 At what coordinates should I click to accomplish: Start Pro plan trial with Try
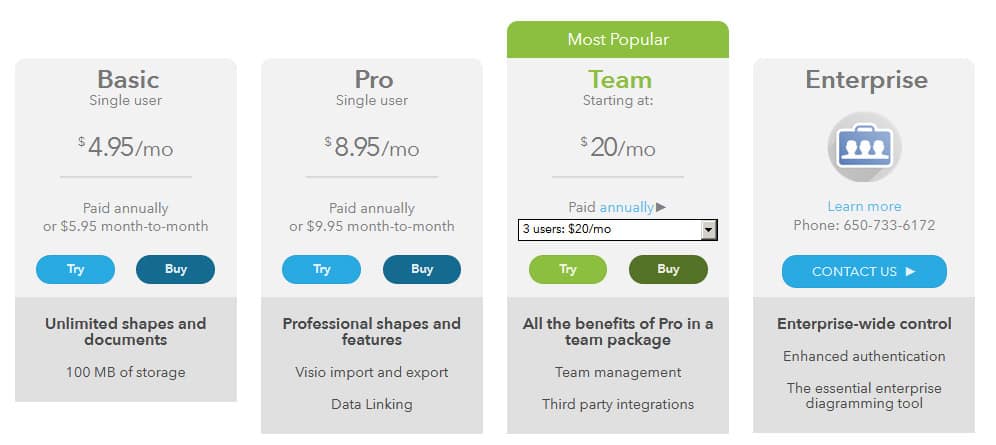[x=321, y=269]
